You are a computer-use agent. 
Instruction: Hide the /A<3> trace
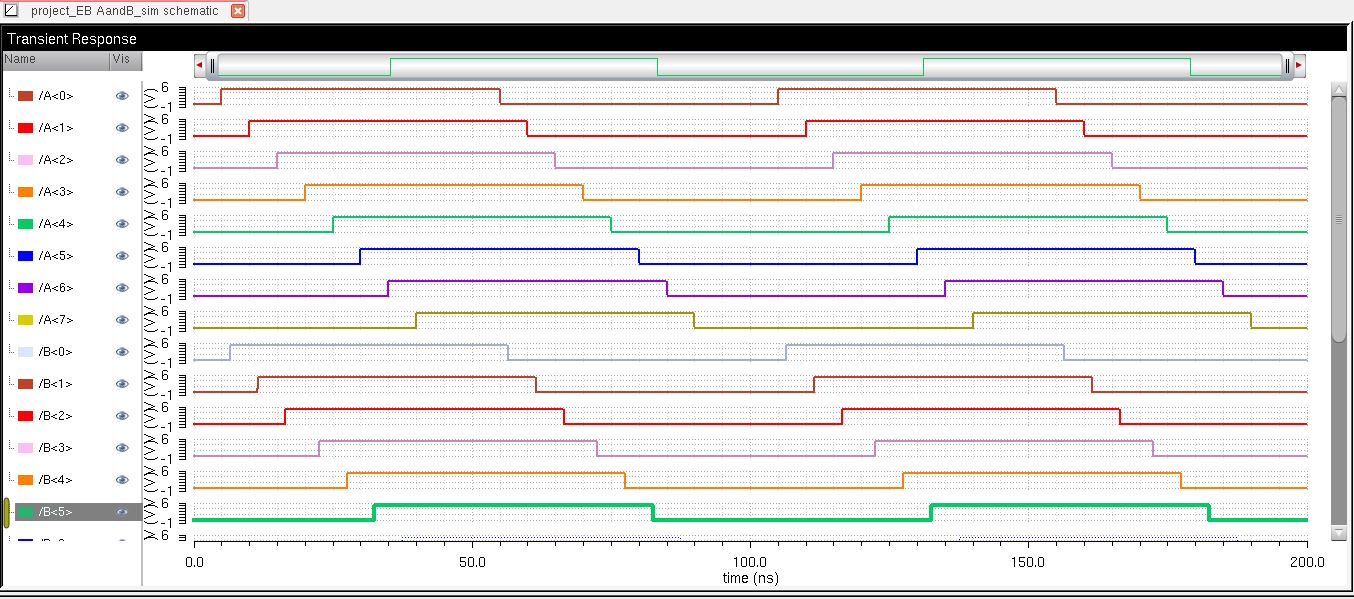122,192
